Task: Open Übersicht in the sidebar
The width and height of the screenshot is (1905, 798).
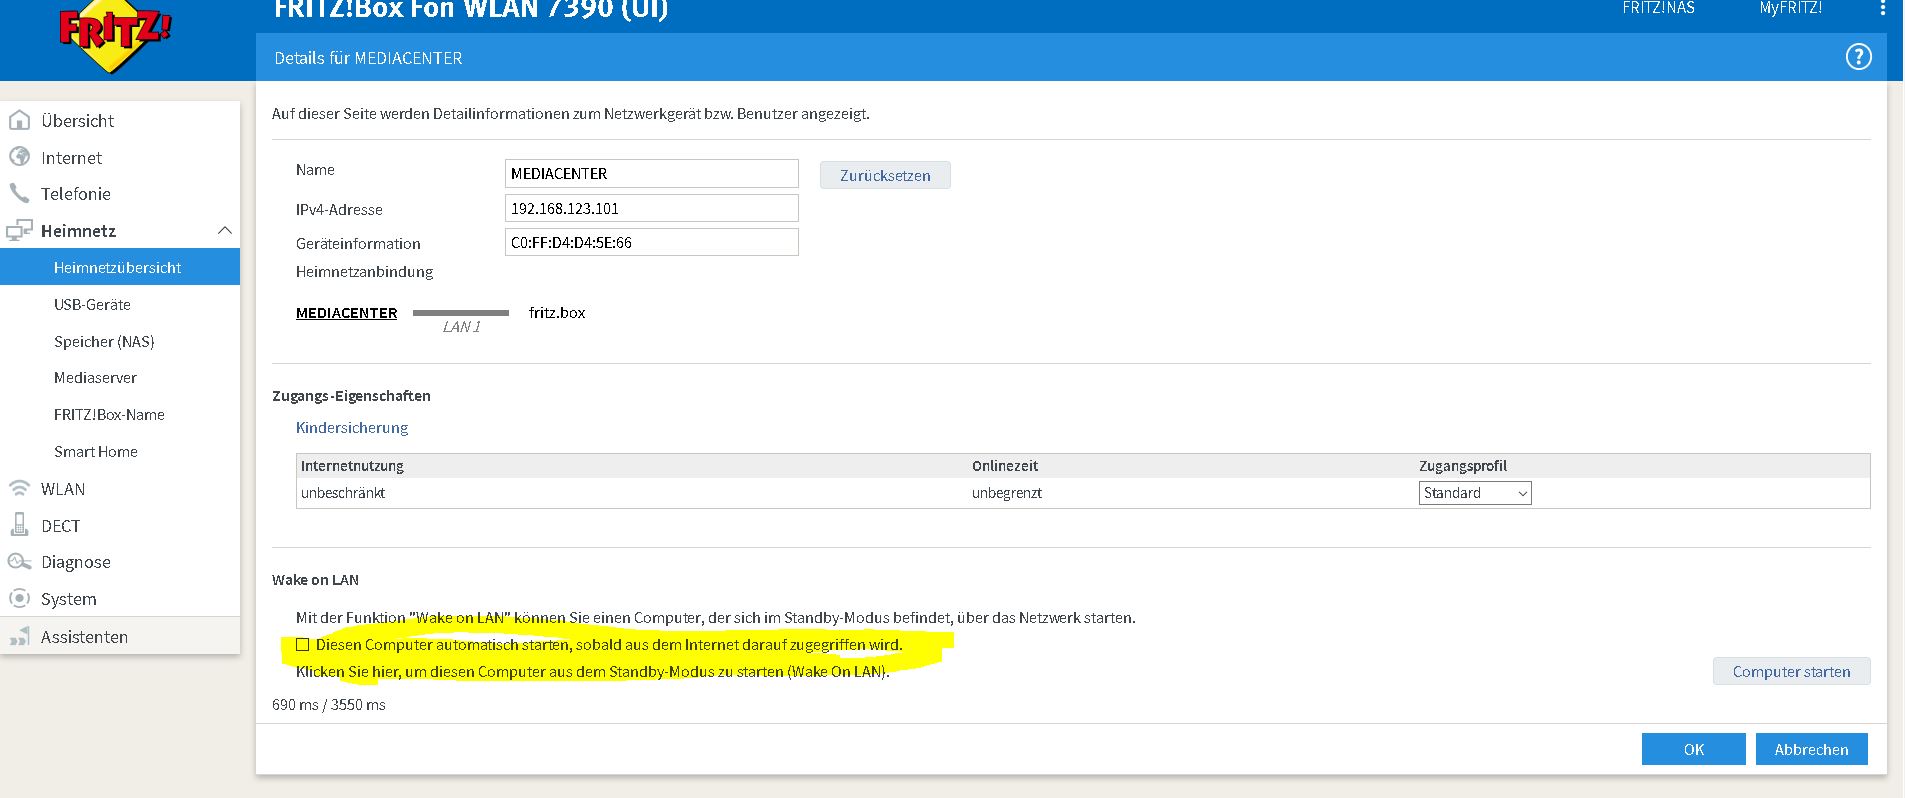Action: [77, 120]
